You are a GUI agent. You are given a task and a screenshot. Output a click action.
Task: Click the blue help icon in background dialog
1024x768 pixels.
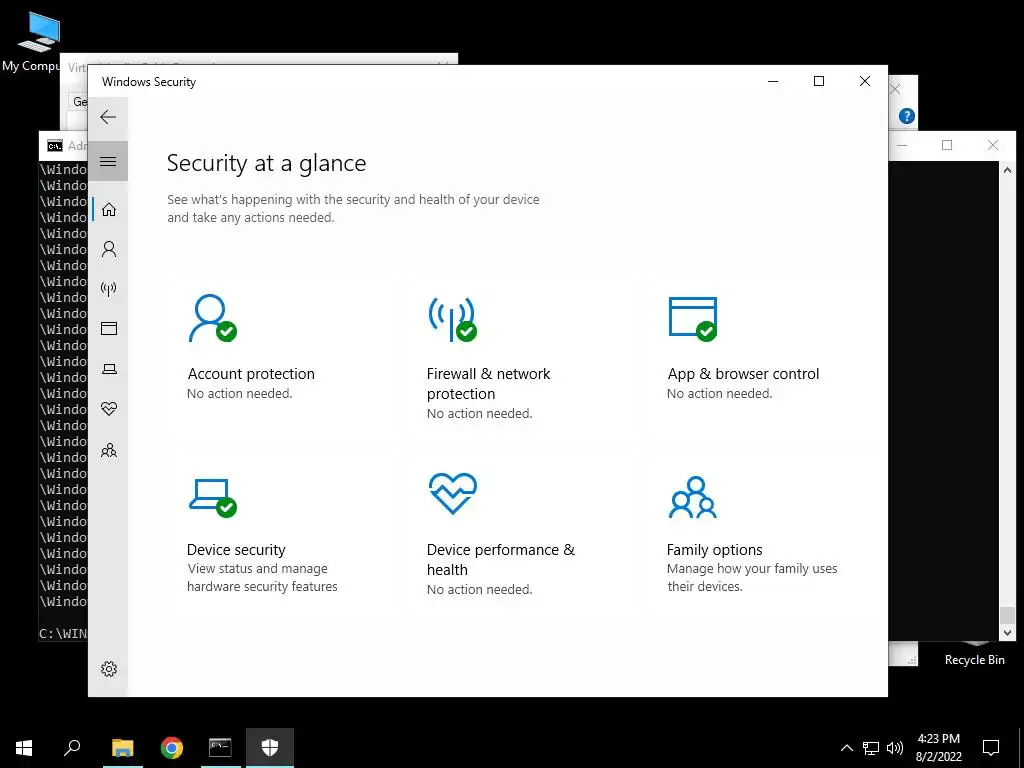pyautogui.click(x=906, y=116)
